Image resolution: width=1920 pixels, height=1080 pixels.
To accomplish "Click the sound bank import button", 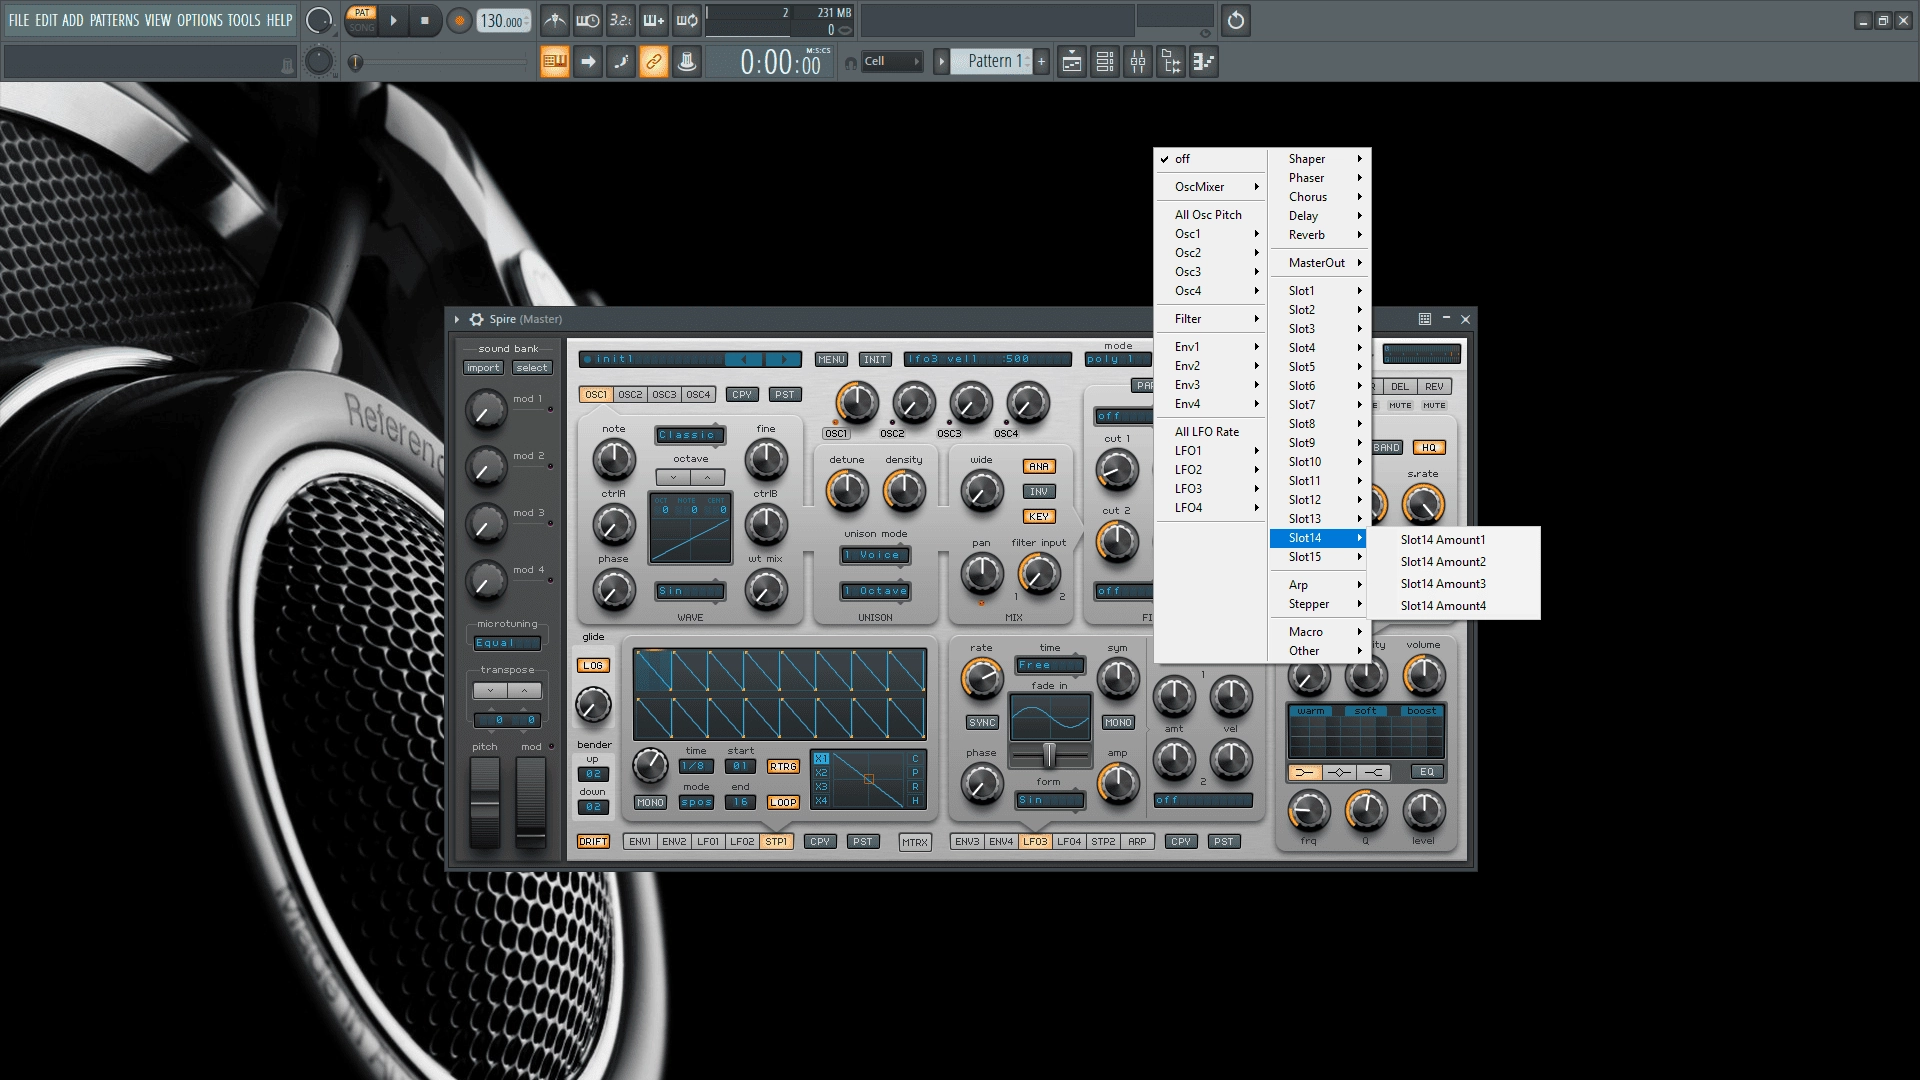I will (x=483, y=368).
